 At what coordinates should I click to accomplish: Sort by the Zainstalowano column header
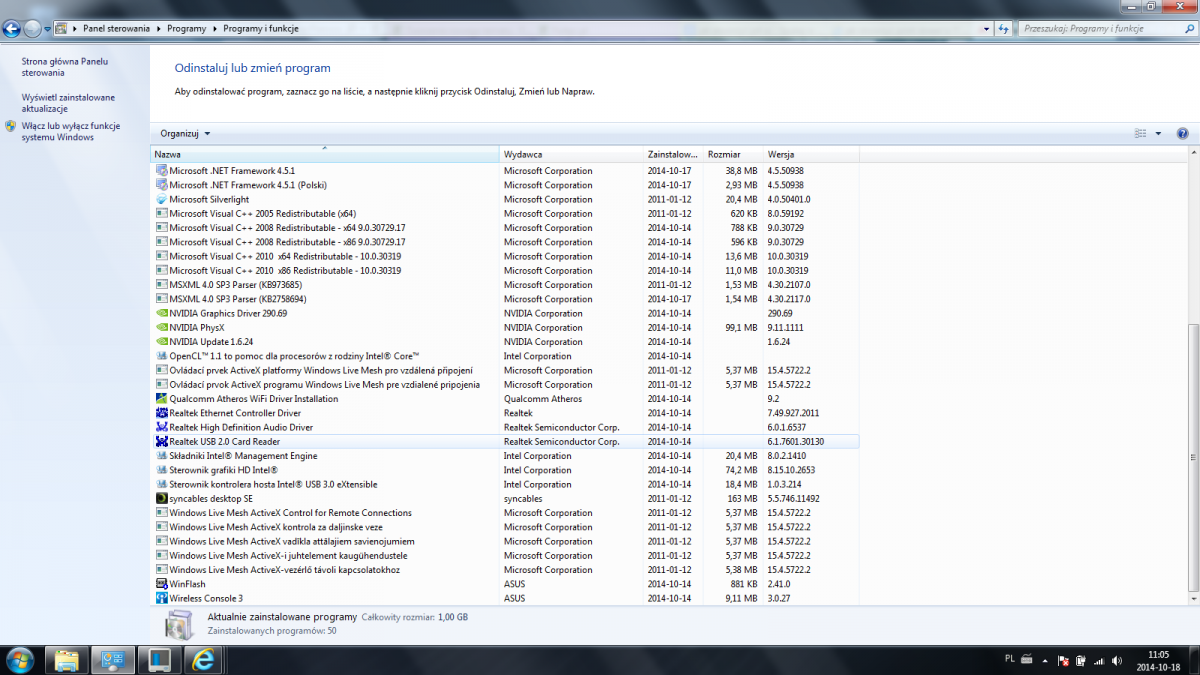pos(674,155)
